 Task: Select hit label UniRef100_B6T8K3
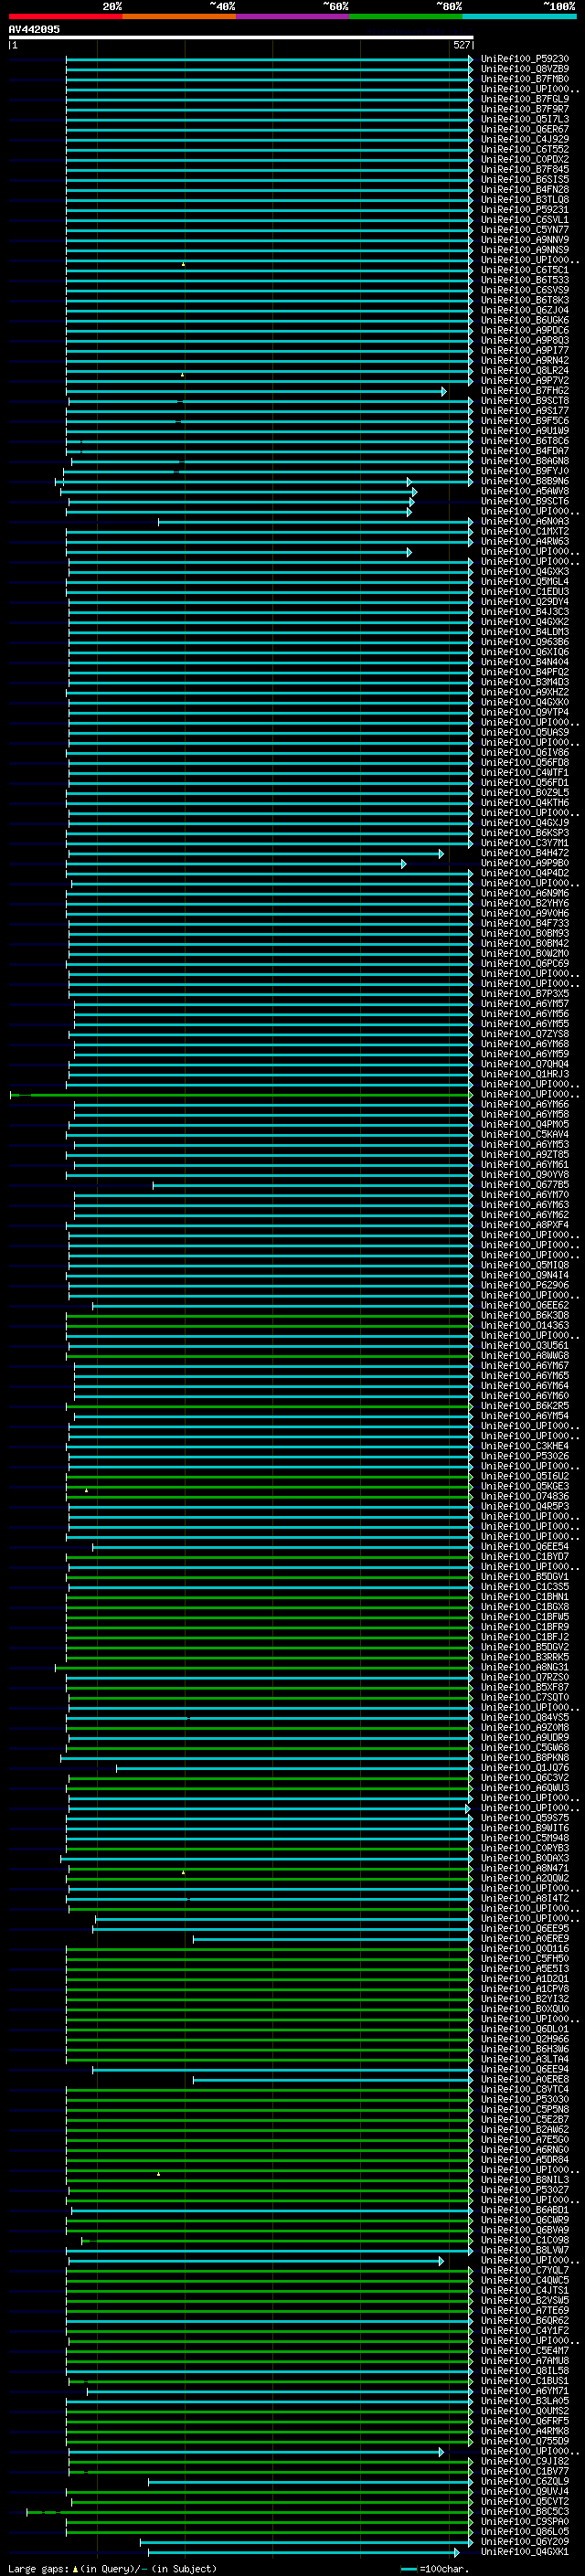click(x=524, y=300)
